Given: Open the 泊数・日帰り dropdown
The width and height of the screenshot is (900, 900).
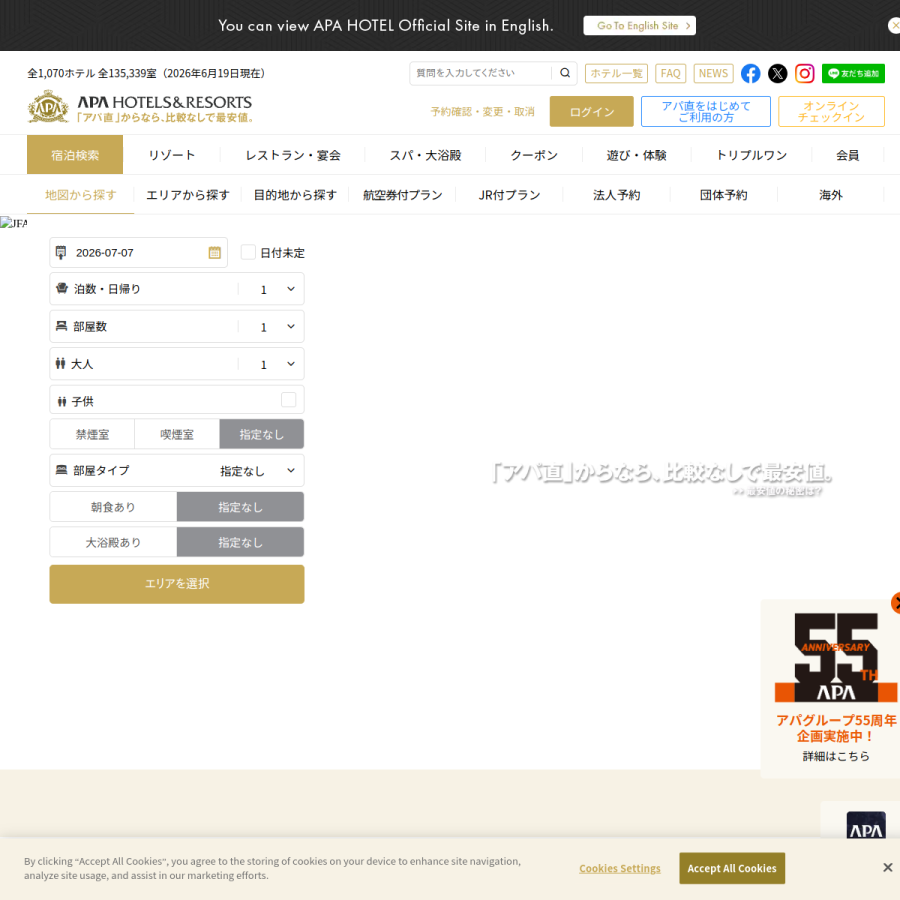Looking at the screenshot, I should [x=177, y=289].
